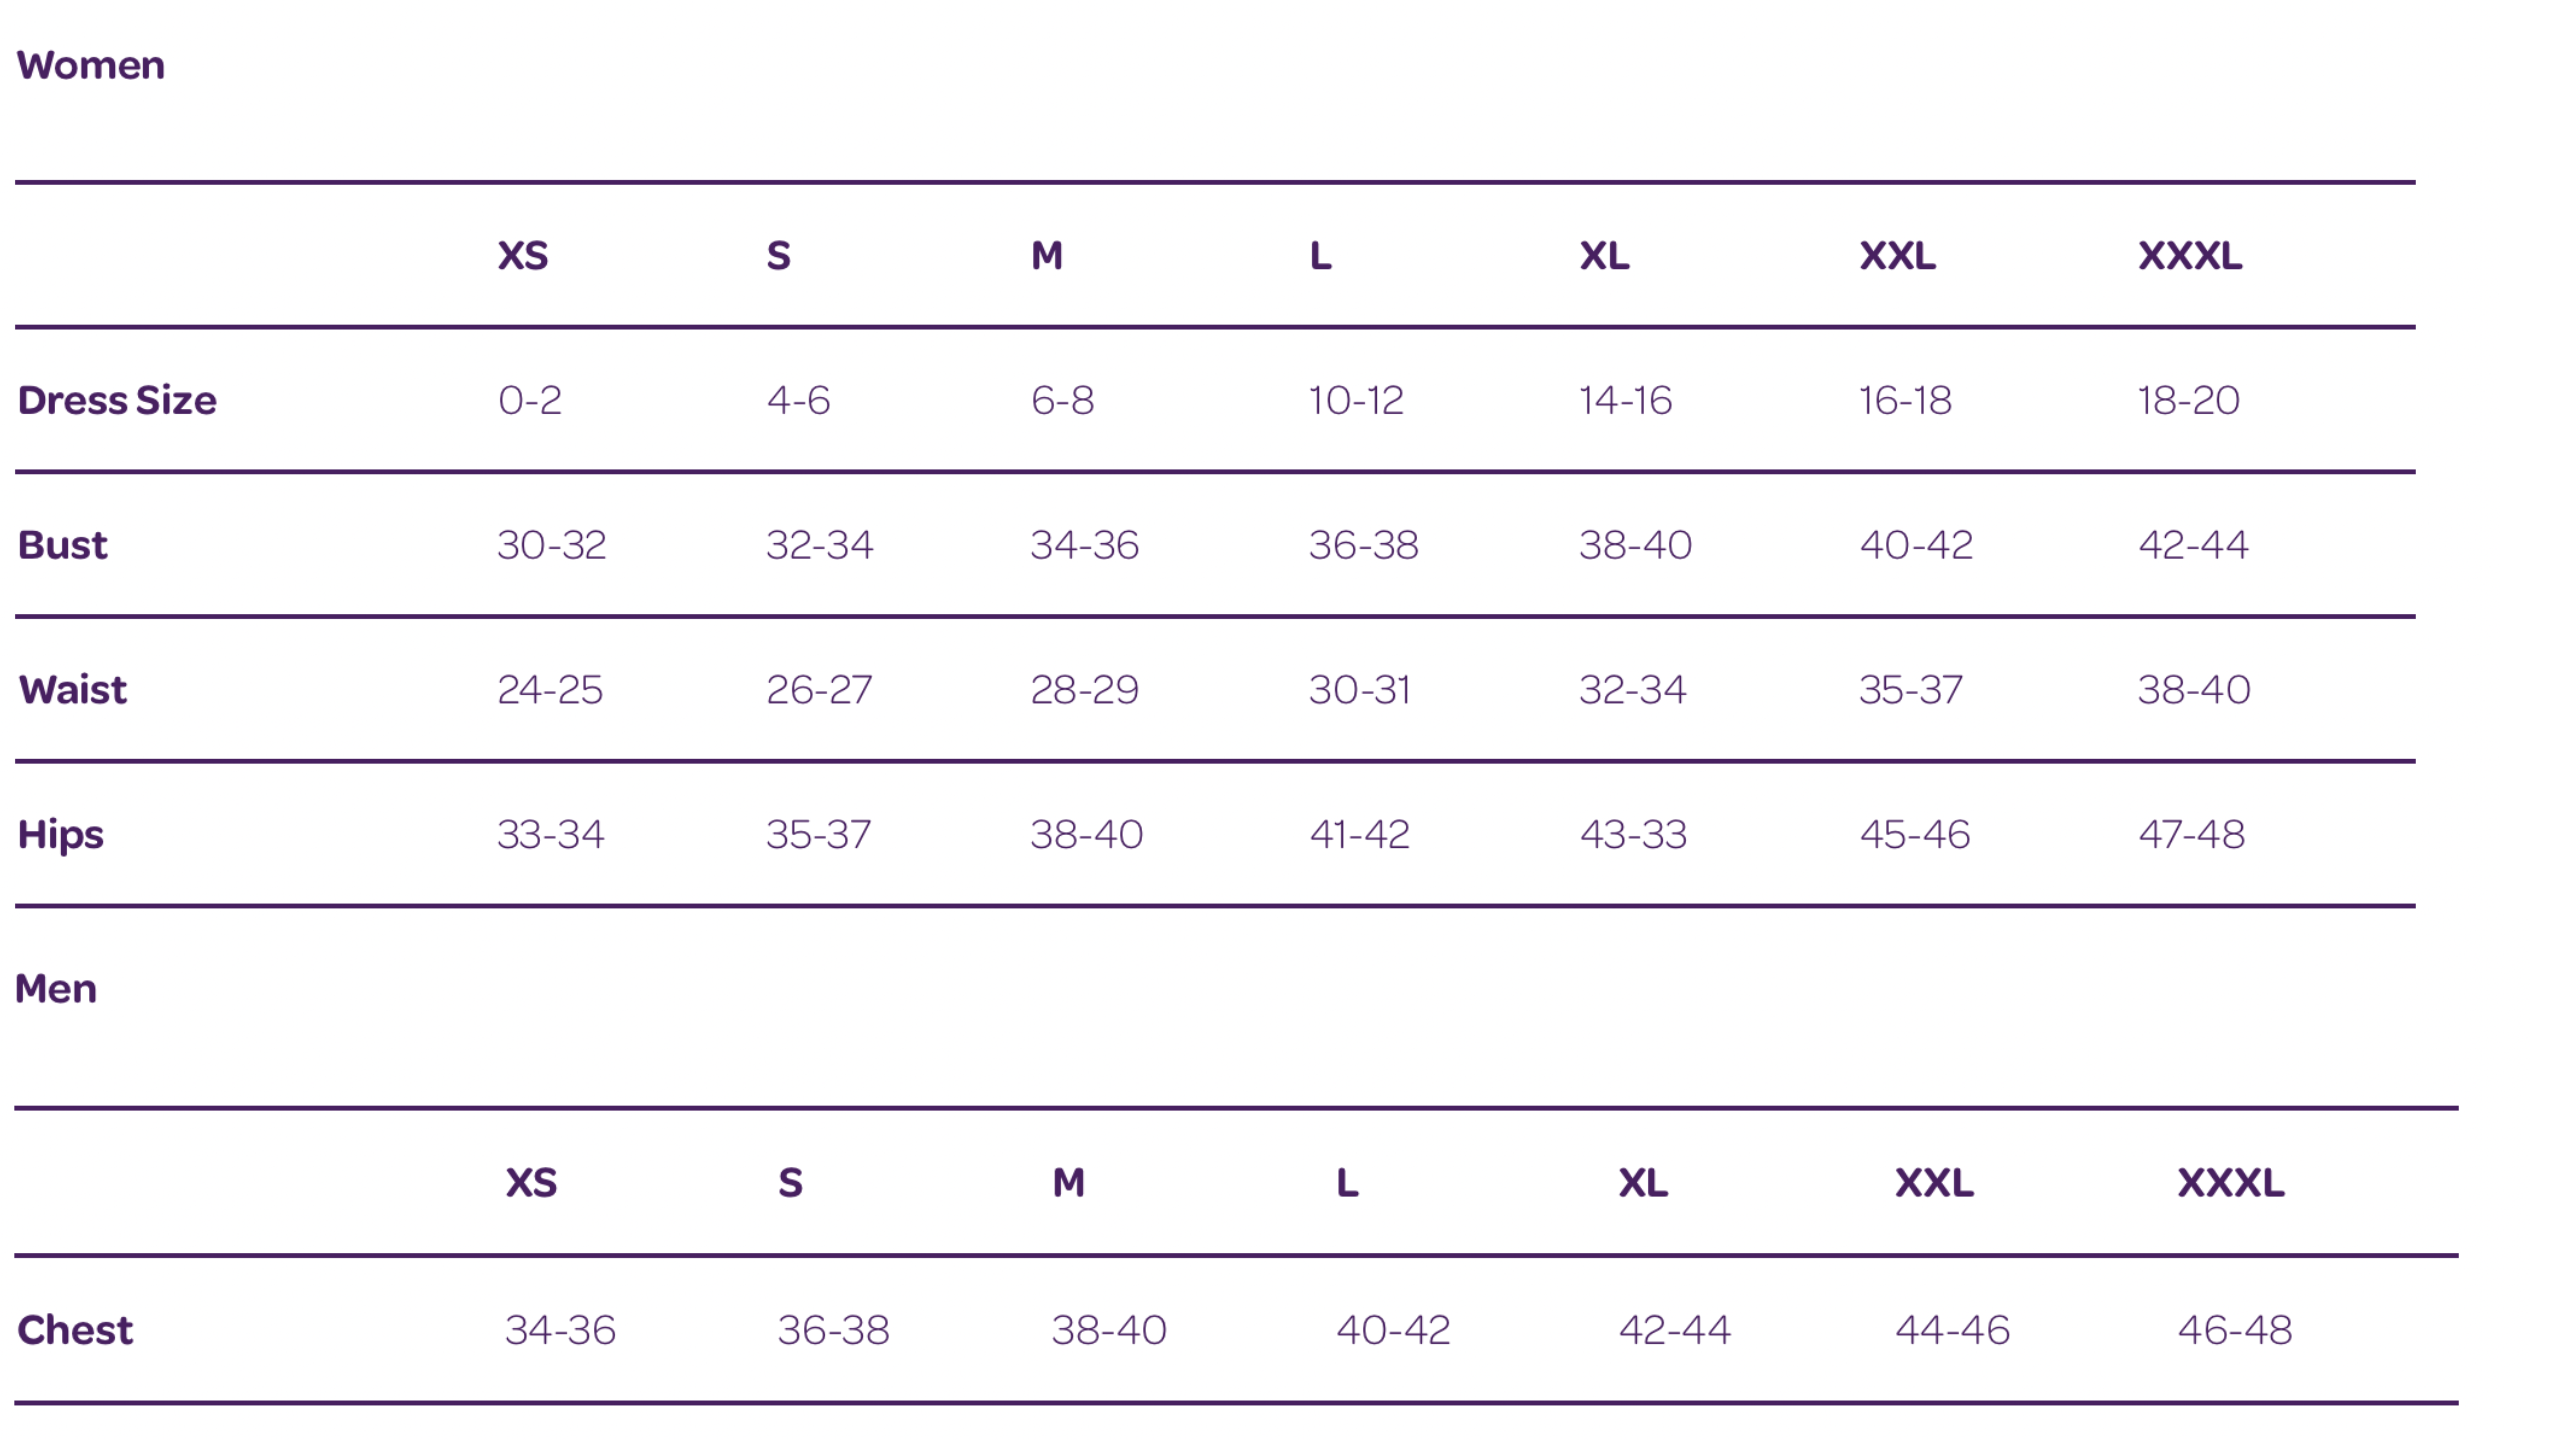Select the Dress Size row label
The width and height of the screenshot is (2560, 1440).
coord(117,400)
